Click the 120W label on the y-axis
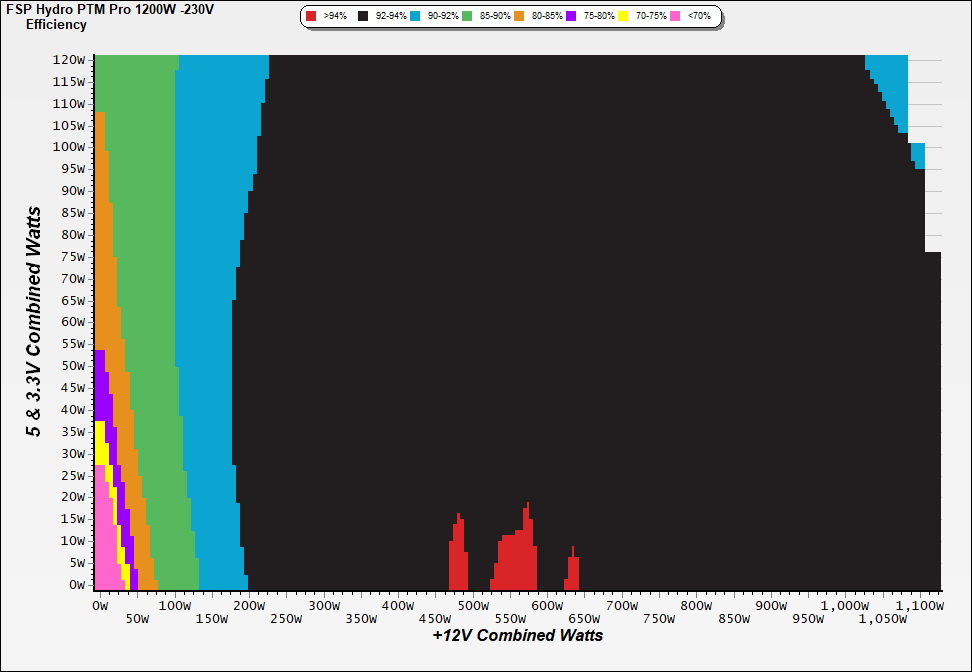This screenshot has width=972, height=672. pos(69,59)
